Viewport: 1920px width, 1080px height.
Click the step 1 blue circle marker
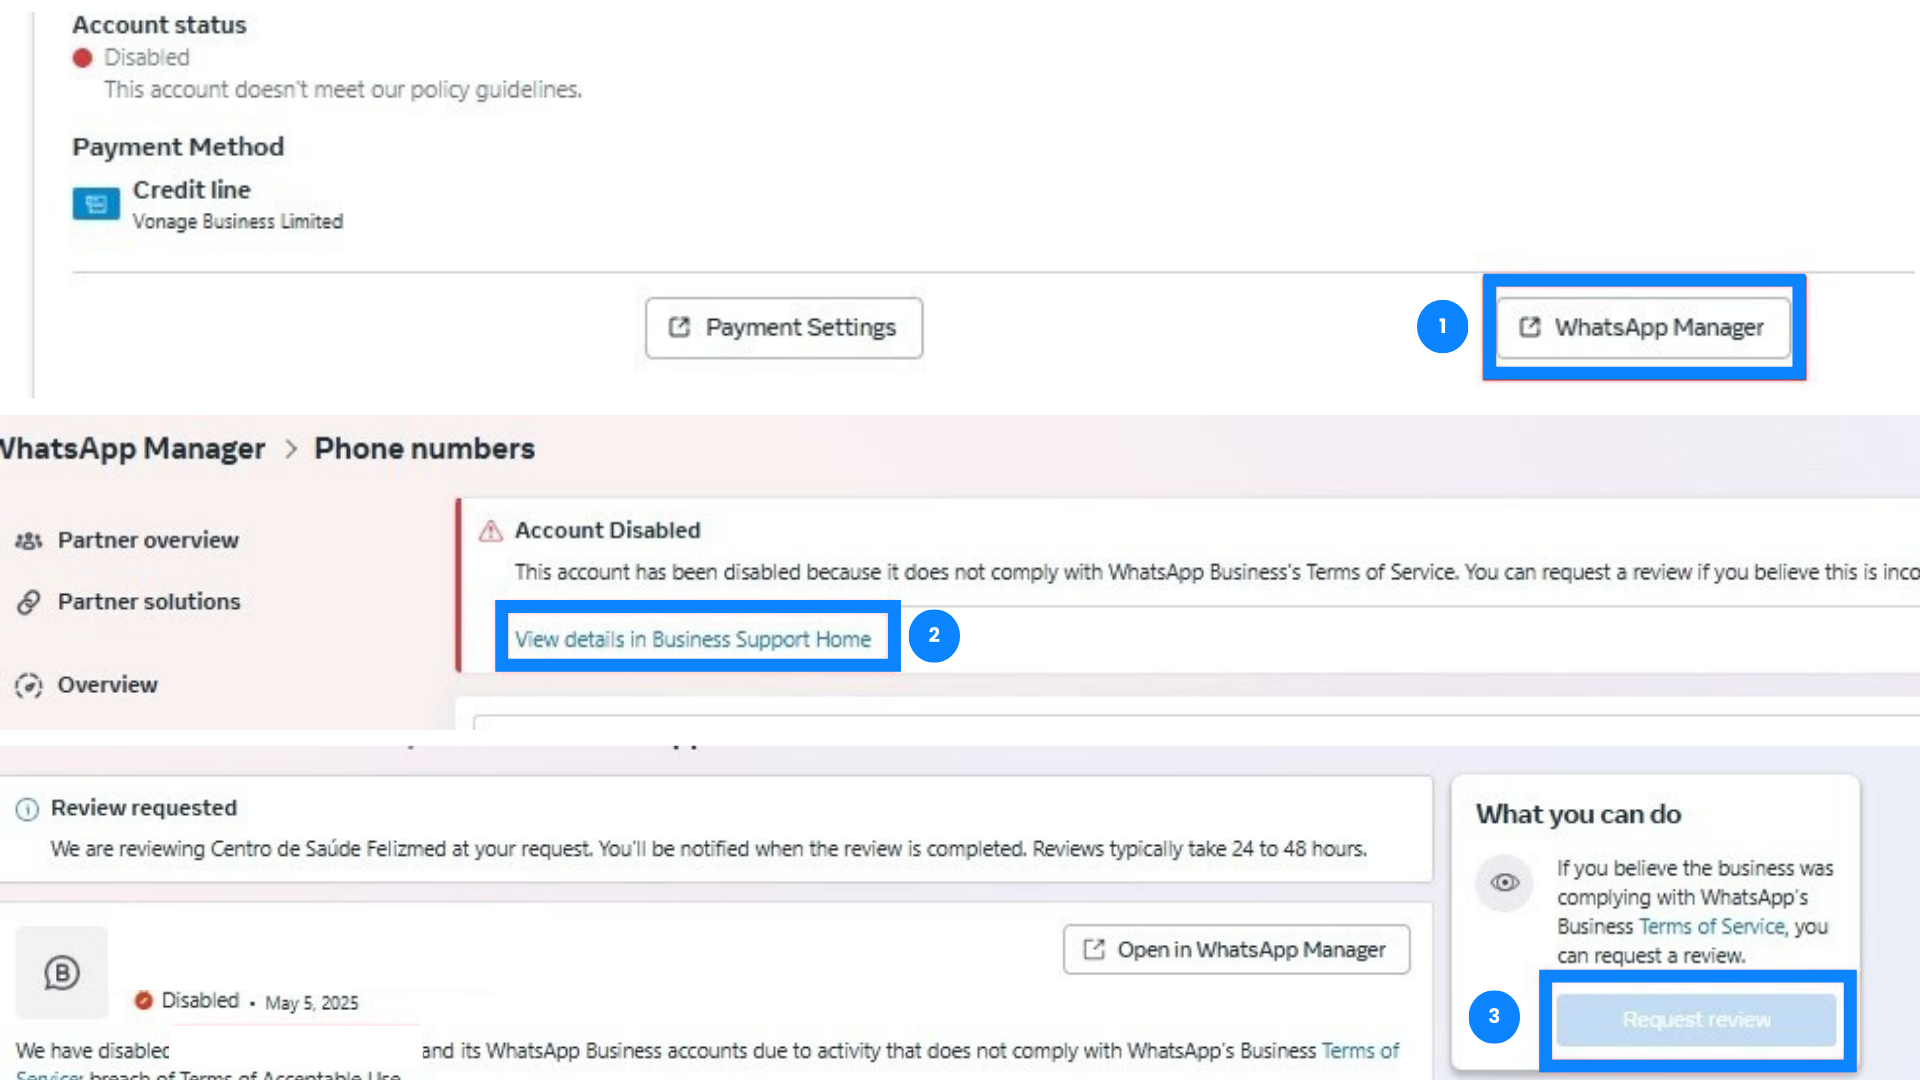pos(1442,326)
